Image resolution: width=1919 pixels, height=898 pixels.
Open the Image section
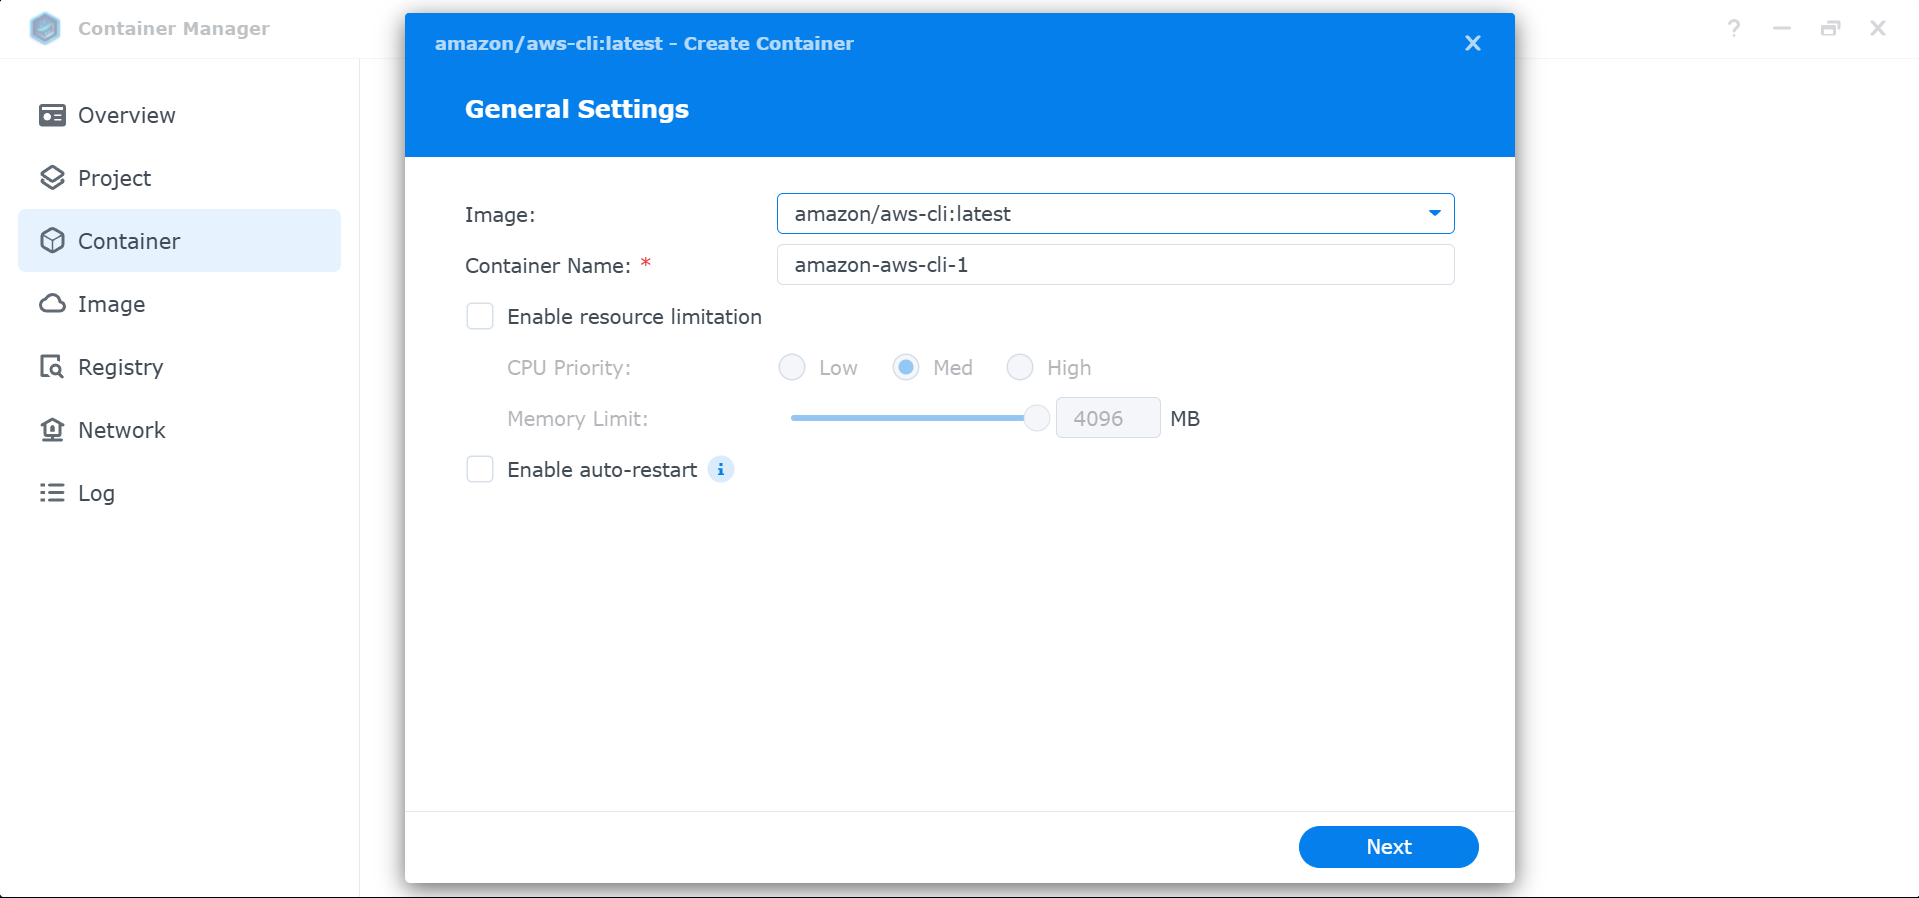coord(179,304)
